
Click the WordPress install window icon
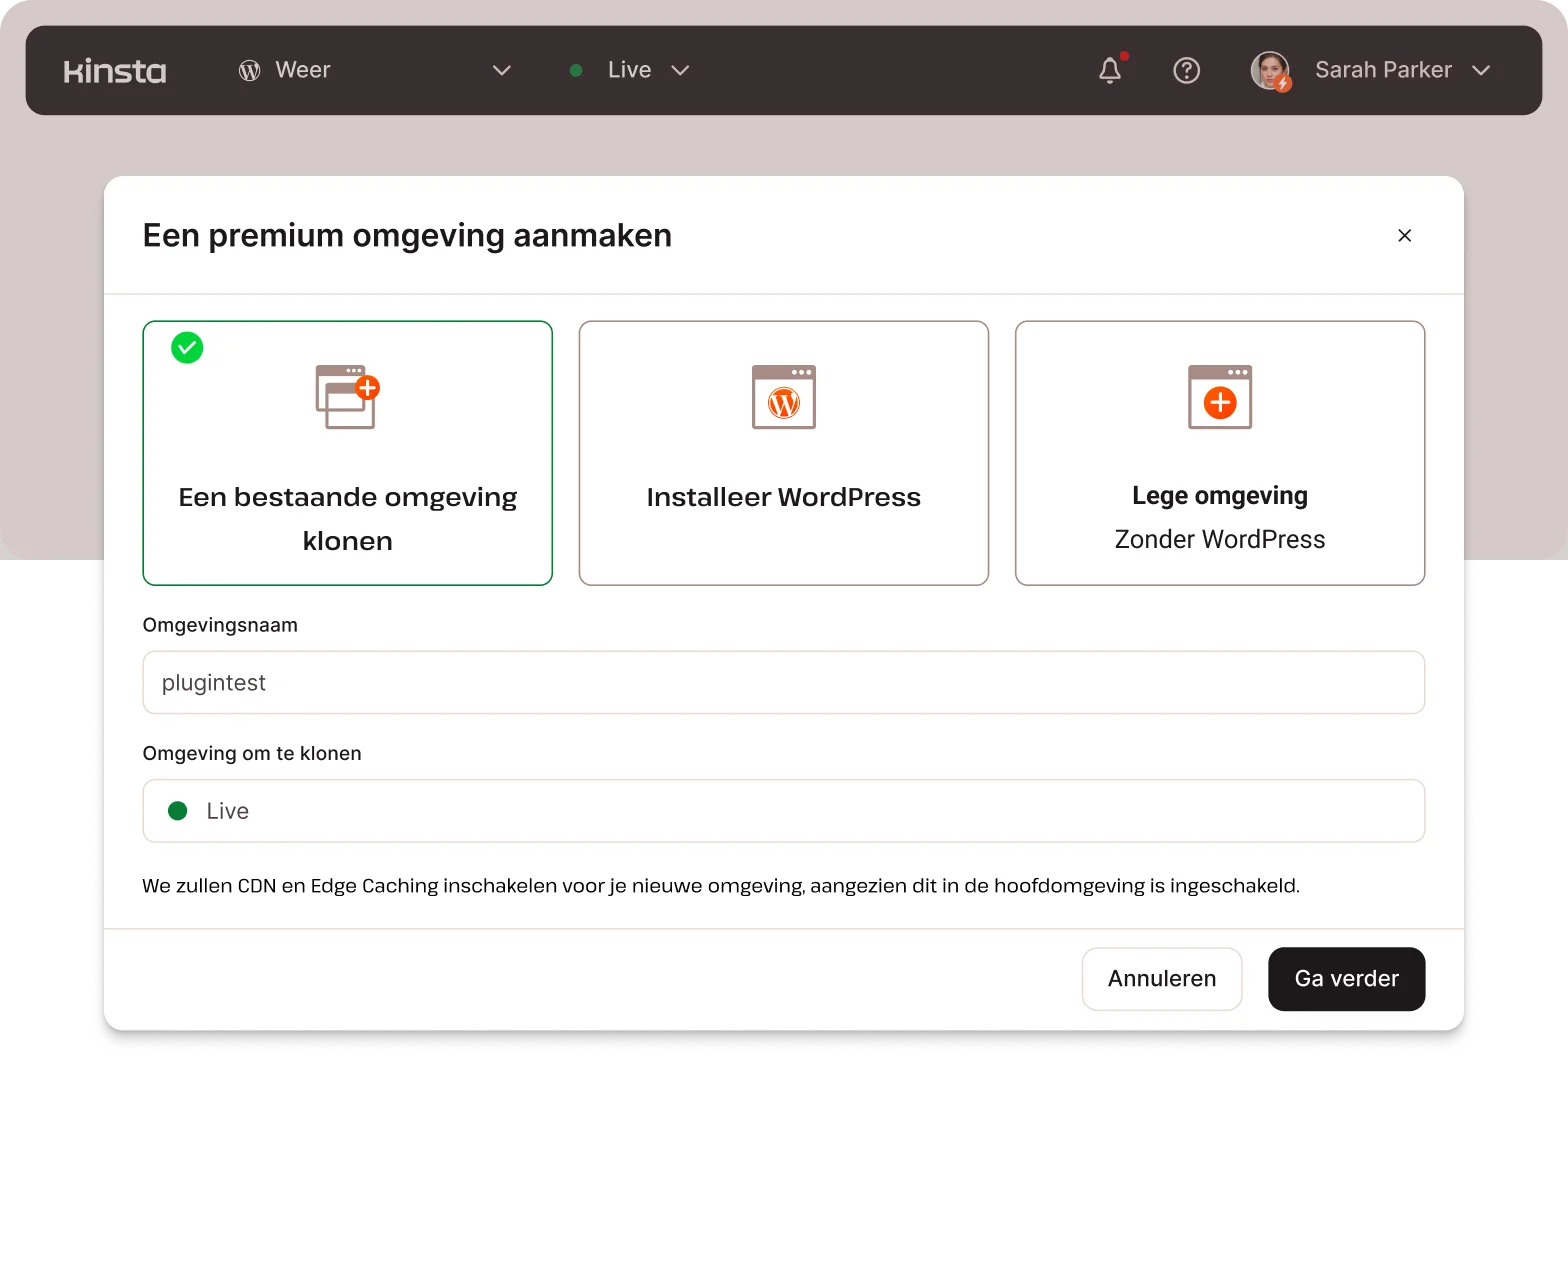pos(783,397)
